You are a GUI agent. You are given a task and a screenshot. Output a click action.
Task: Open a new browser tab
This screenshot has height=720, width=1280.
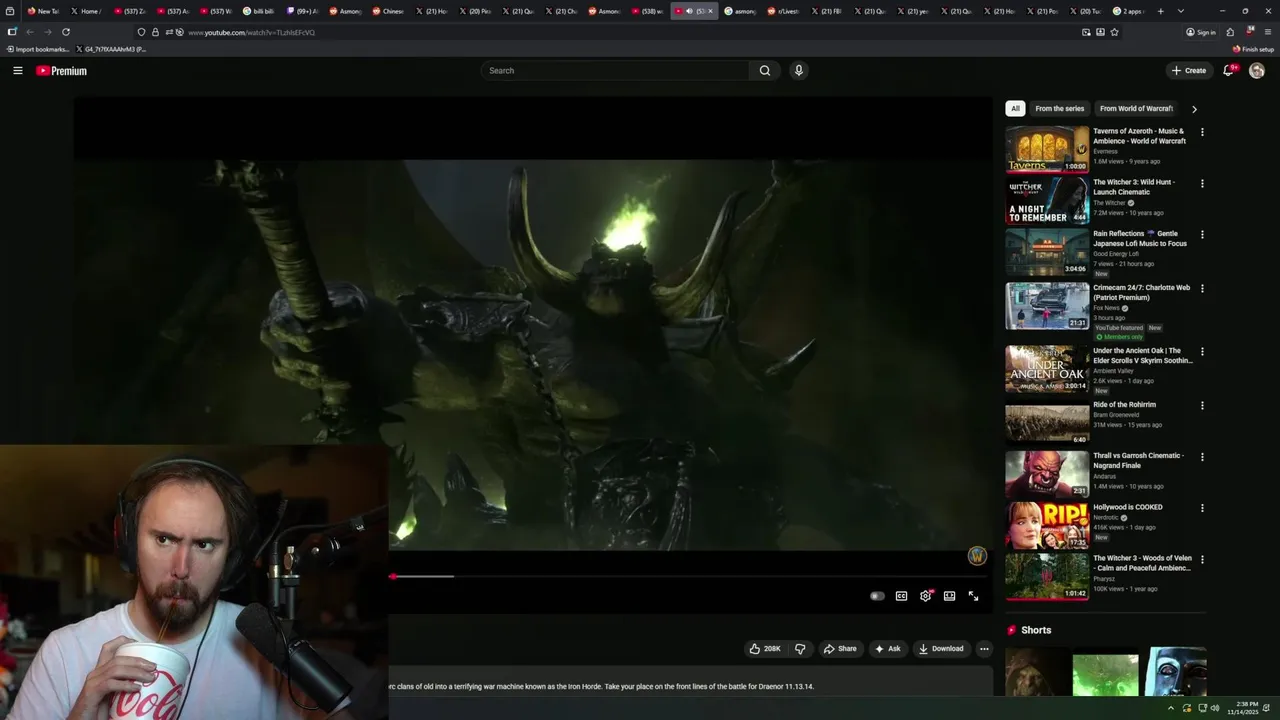(1160, 11)
